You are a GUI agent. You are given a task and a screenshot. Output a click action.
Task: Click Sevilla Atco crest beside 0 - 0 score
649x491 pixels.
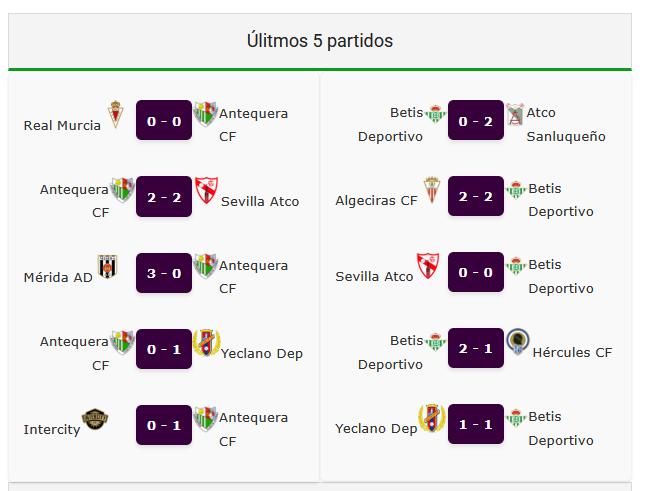pyautogui.click(x=428, y=265)
